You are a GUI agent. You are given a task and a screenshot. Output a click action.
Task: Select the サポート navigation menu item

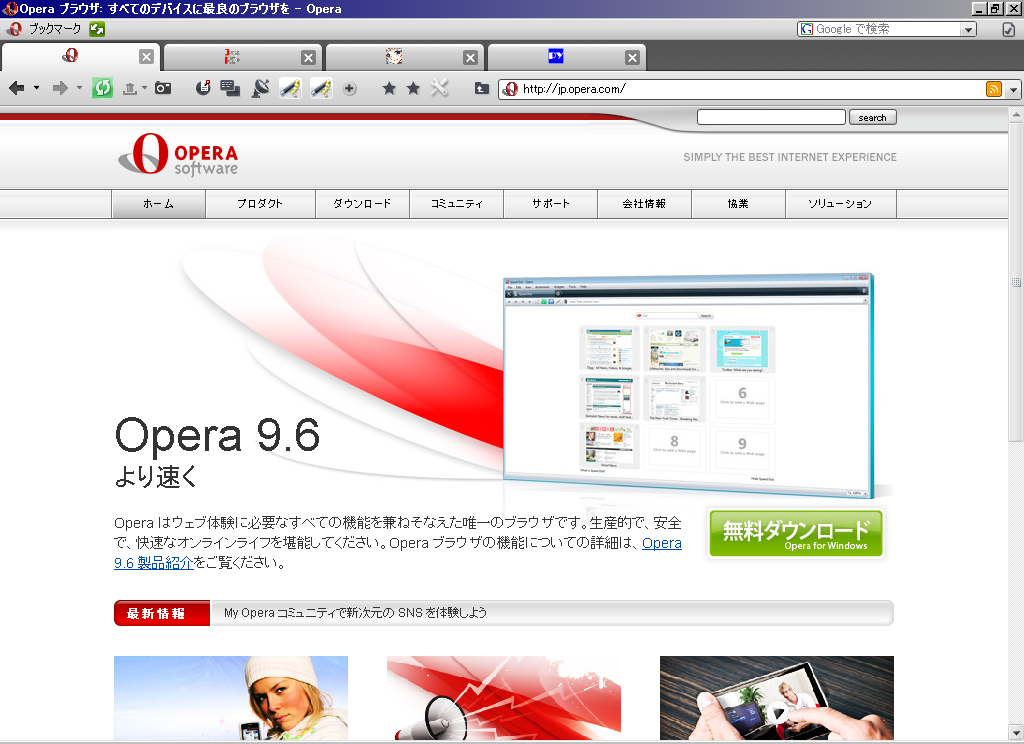click(551, 204)
